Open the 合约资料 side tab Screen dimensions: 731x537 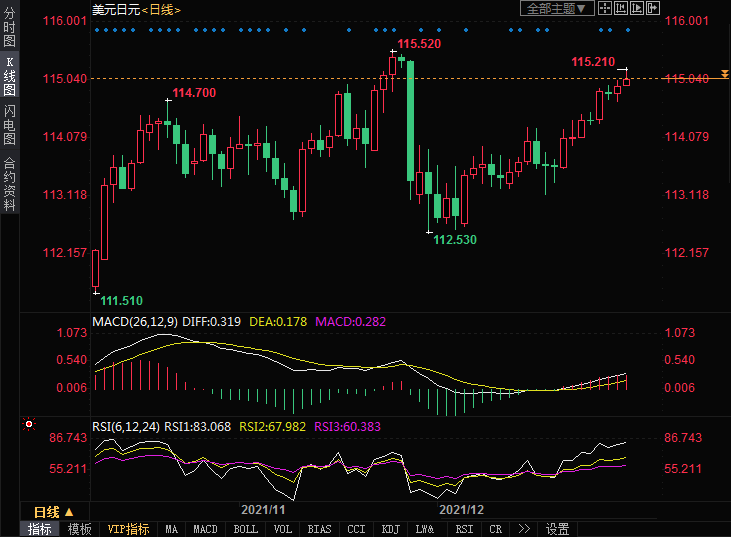click(9, 183)
